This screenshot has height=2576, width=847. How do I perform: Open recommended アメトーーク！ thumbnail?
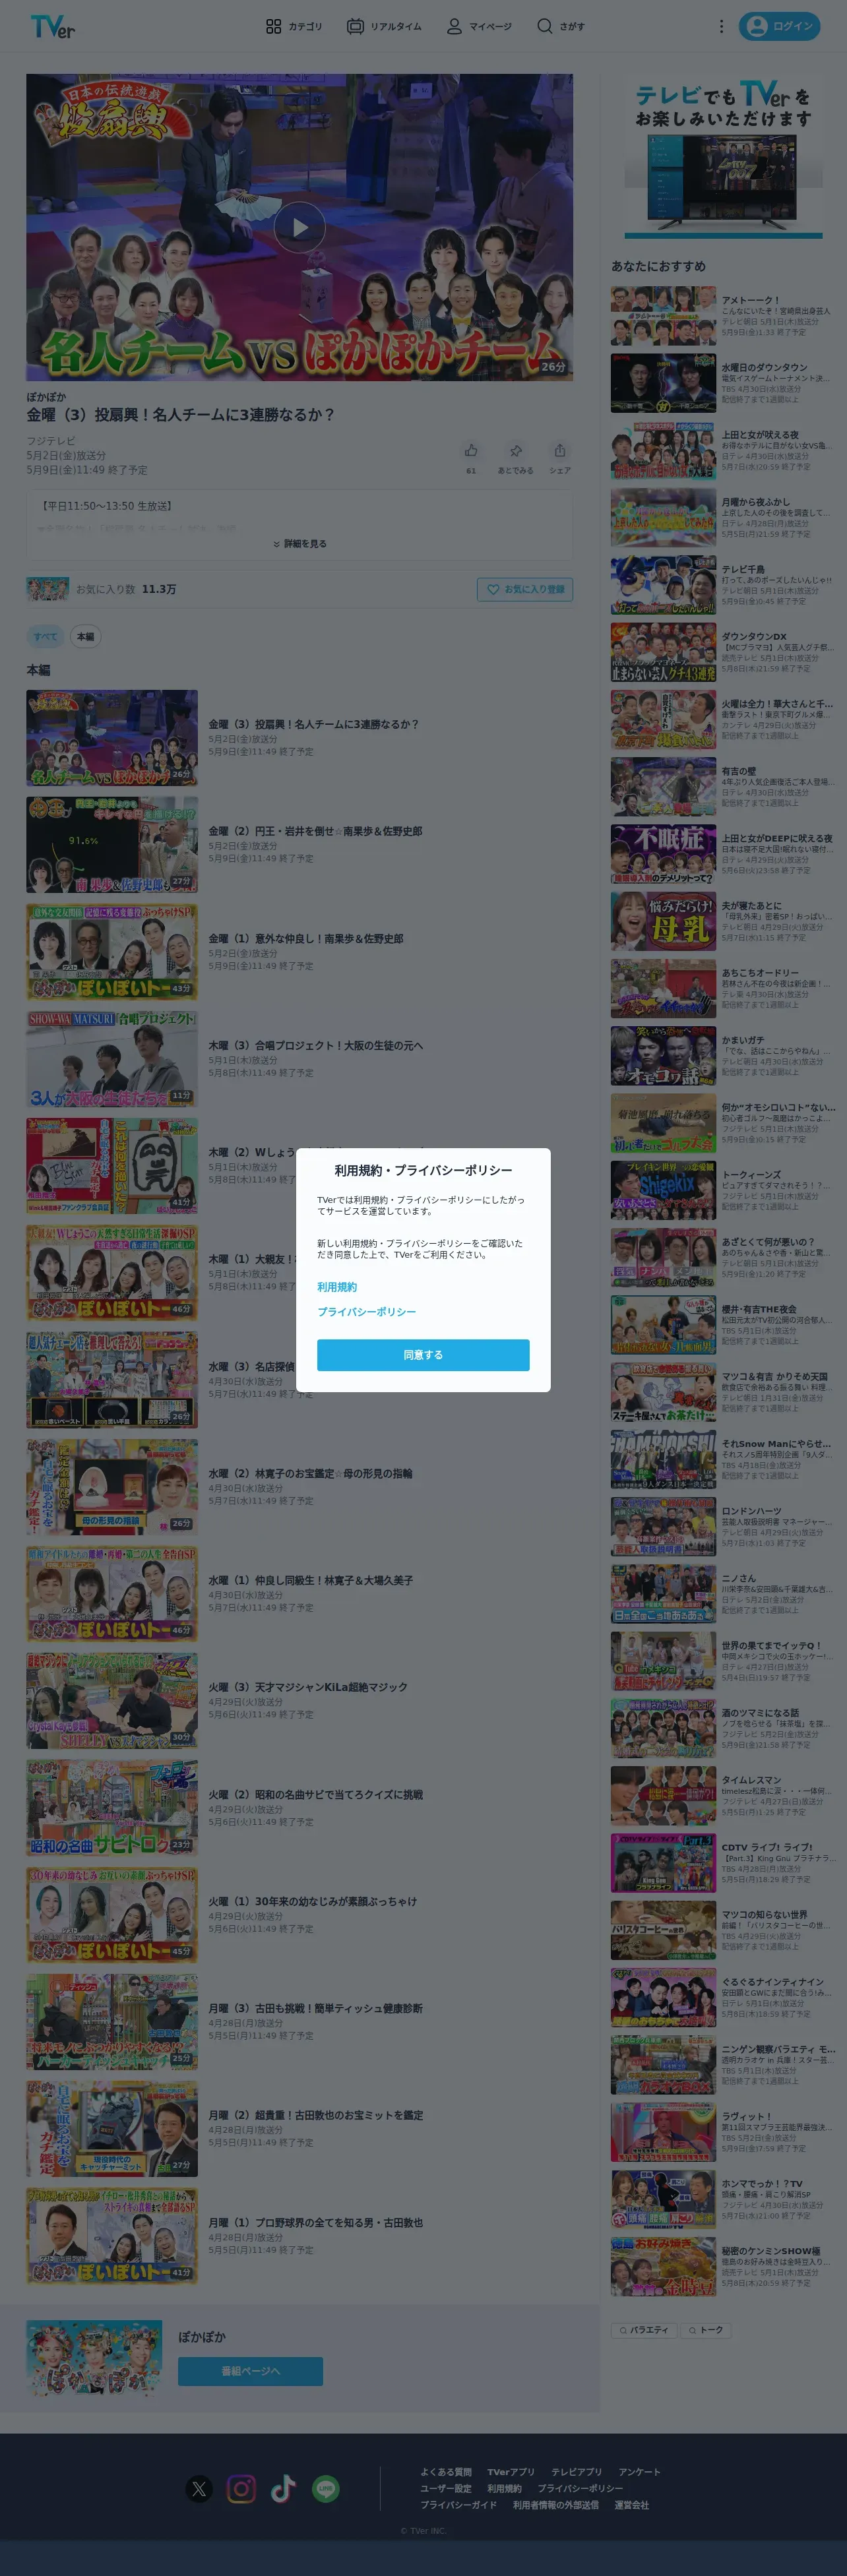click(x=663, y=316)
